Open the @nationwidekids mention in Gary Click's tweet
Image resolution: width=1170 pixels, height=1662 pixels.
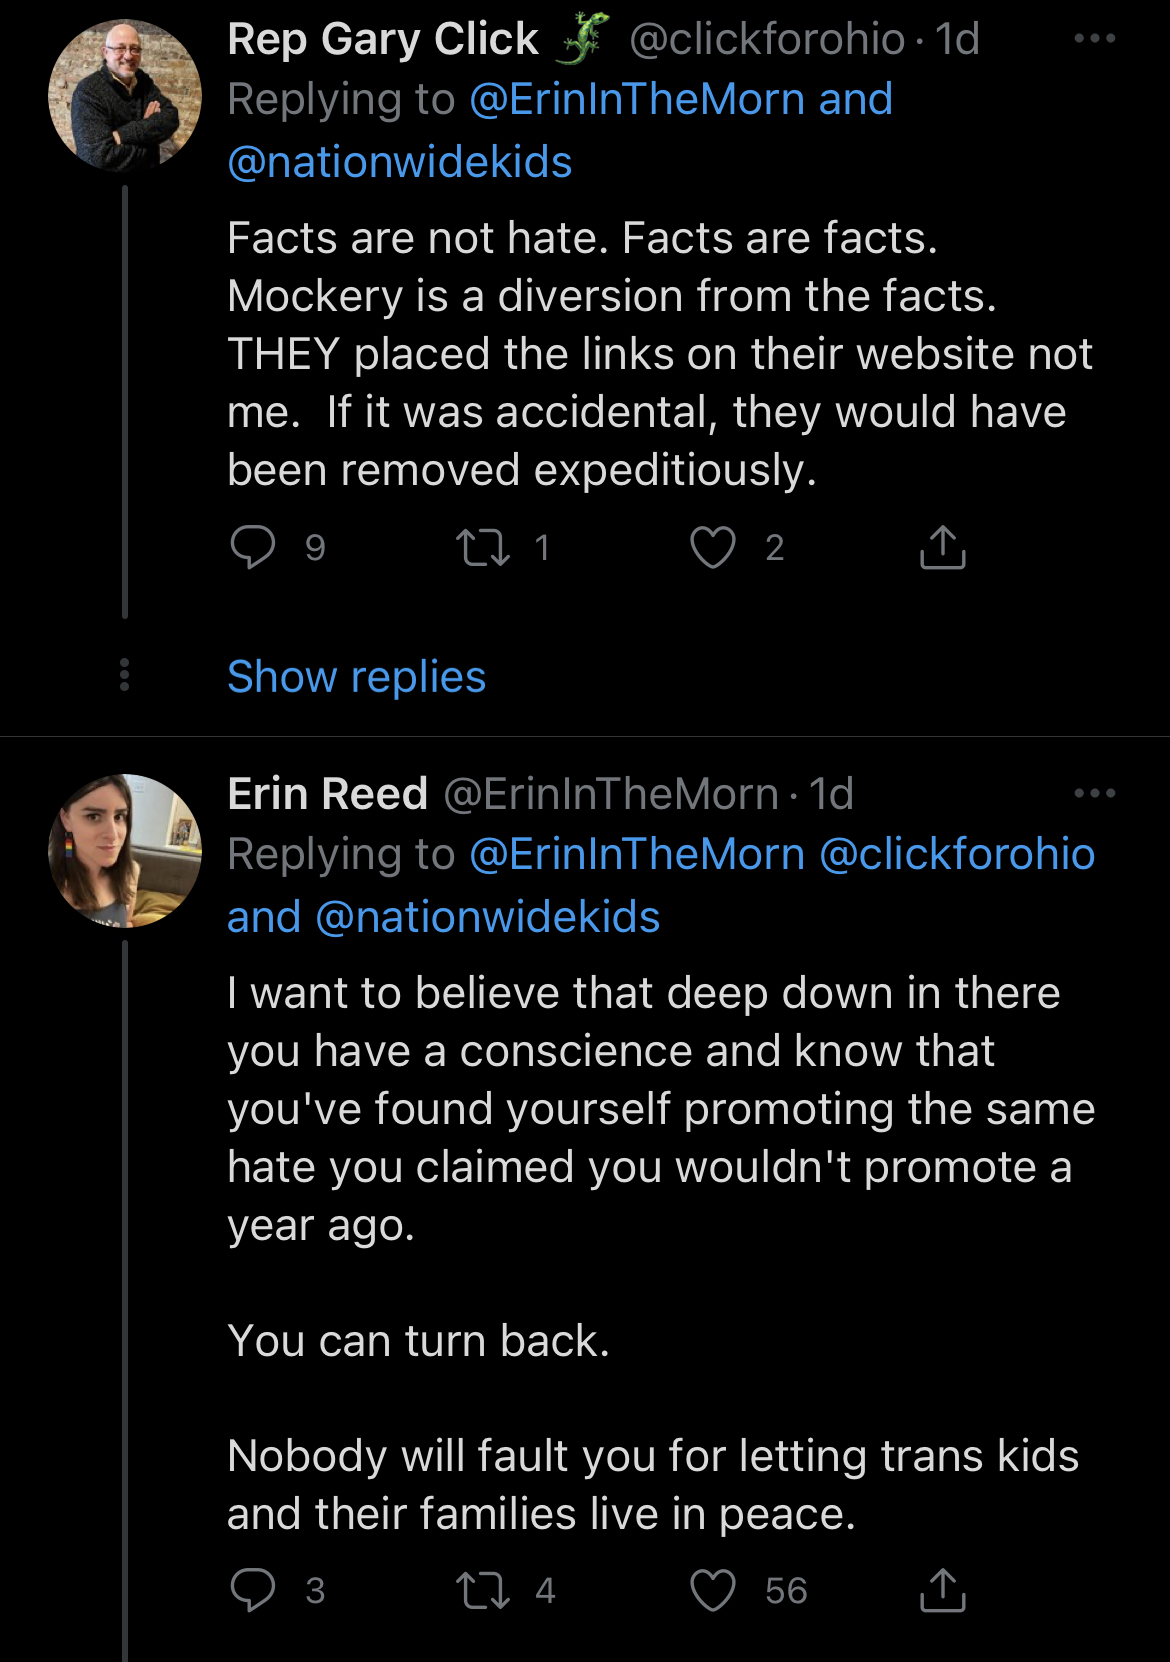400,162
